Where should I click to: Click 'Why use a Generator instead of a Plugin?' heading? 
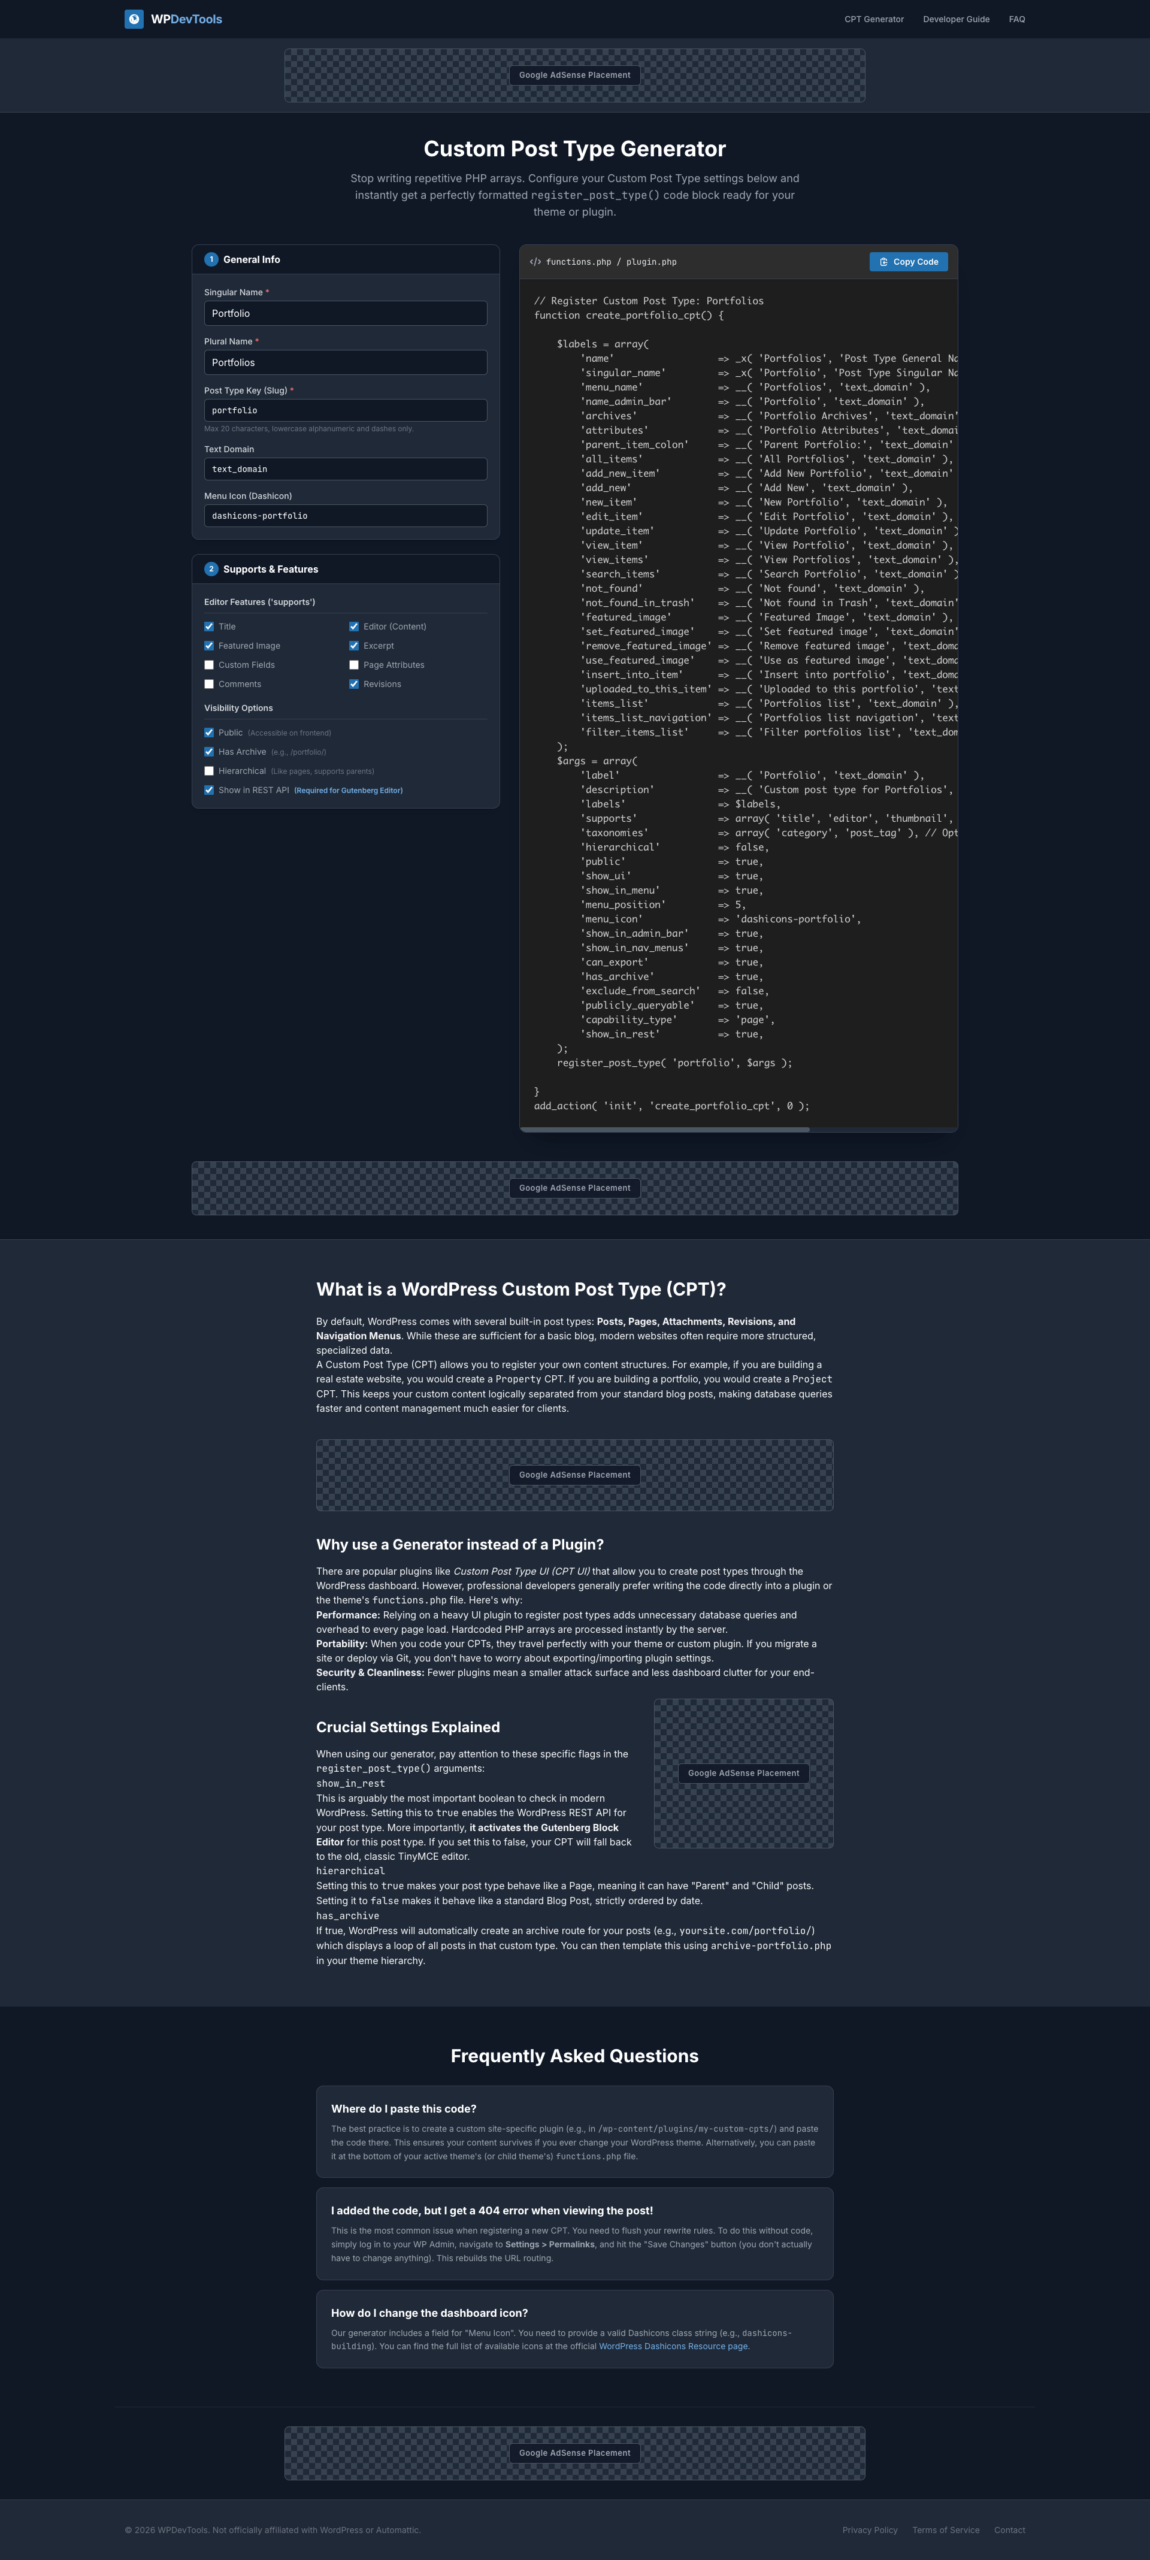[460, 1544]
